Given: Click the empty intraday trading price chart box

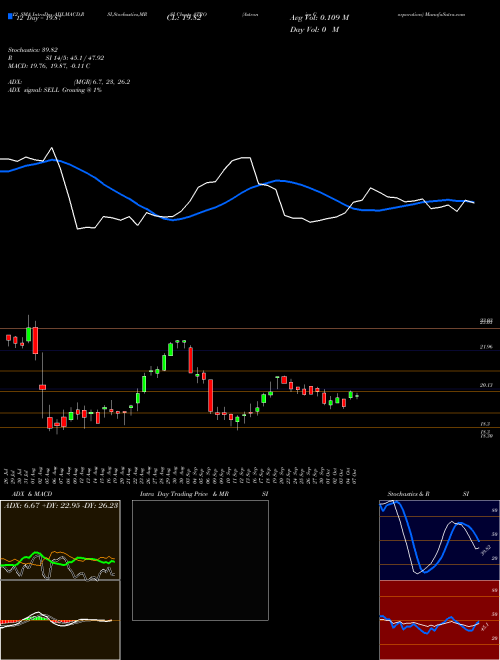Looking at the screenshot, I should tap(200, 560).
